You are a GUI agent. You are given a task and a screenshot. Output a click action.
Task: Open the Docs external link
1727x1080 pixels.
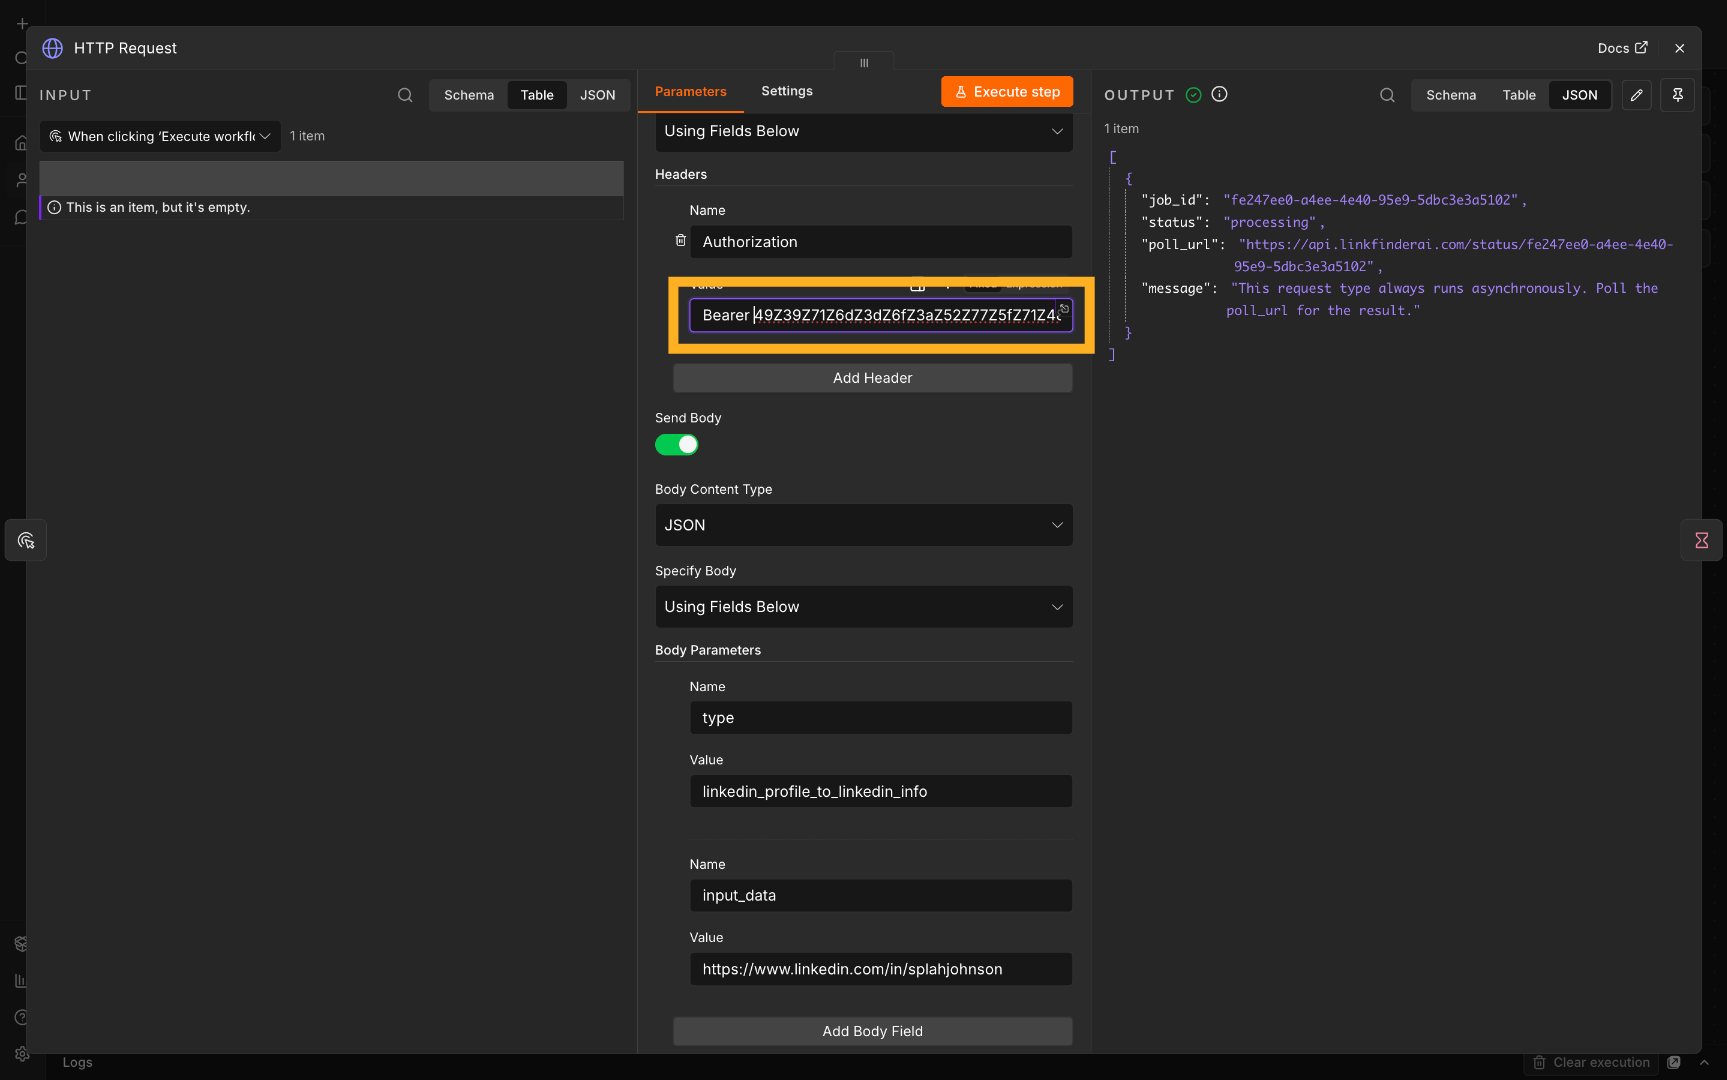1622,48
